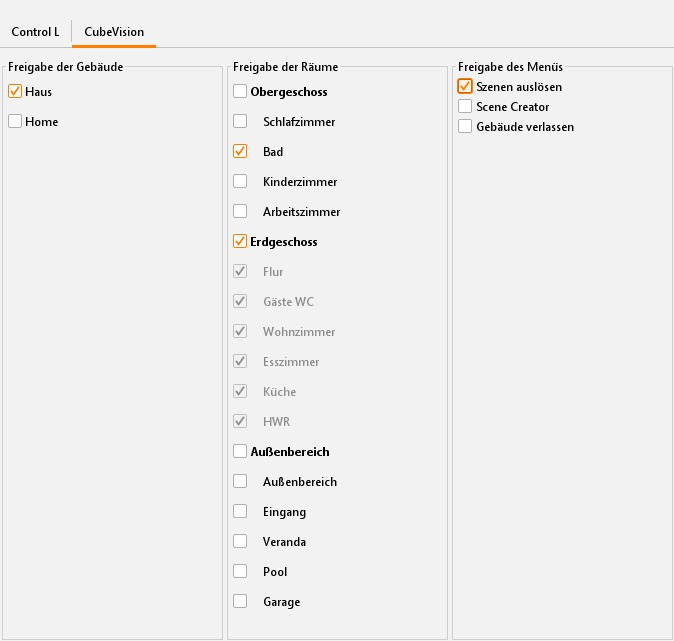Uncheck the Bad room checkbox
Viewport: 674px width, 641px height.
[240, 152]
